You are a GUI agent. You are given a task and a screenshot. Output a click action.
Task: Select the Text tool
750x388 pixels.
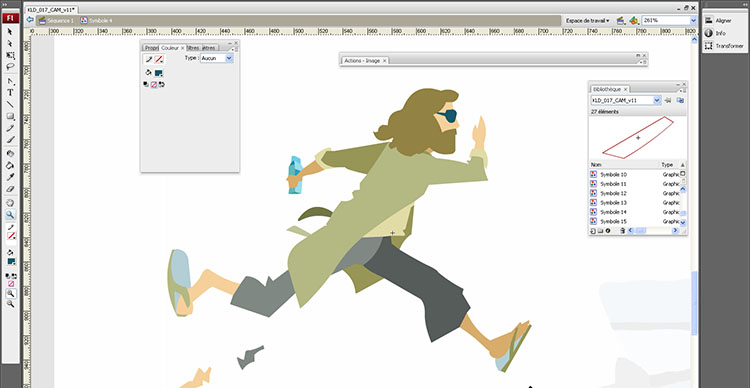pos(10,92)
